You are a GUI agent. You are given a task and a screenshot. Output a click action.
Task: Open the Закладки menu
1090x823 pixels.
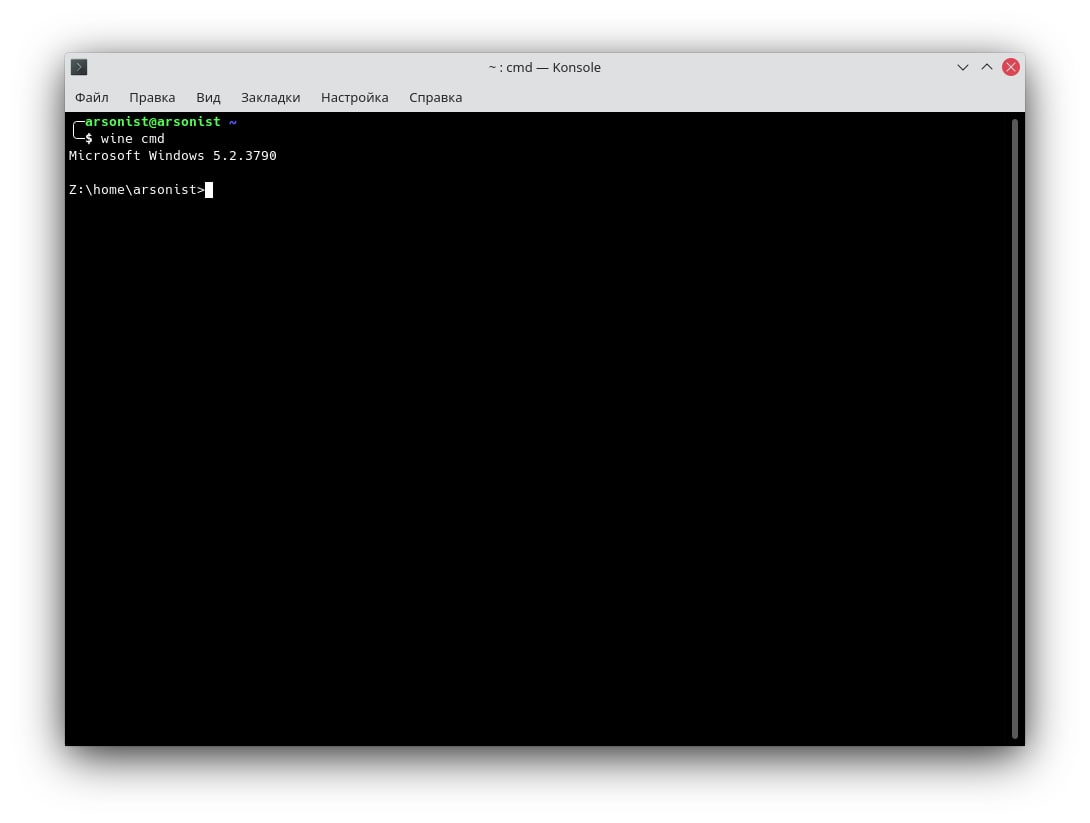pos(270,97)
